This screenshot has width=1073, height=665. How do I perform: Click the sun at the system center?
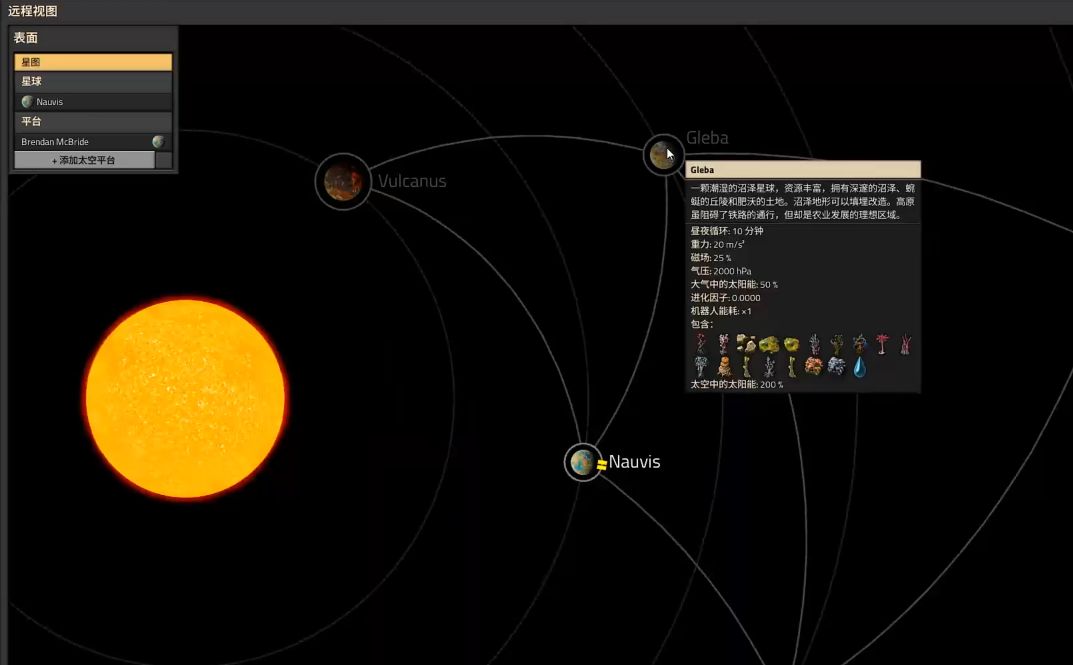185,398
